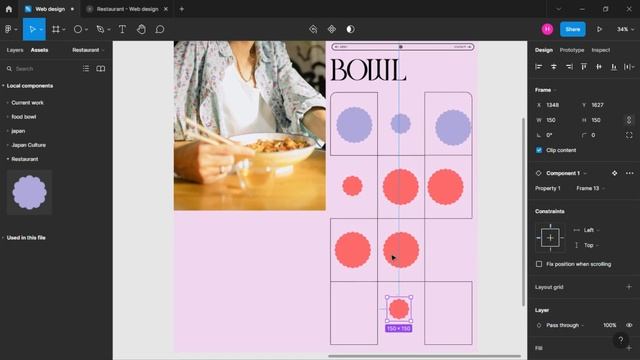Select the Text tool

(x=122, y=29)
